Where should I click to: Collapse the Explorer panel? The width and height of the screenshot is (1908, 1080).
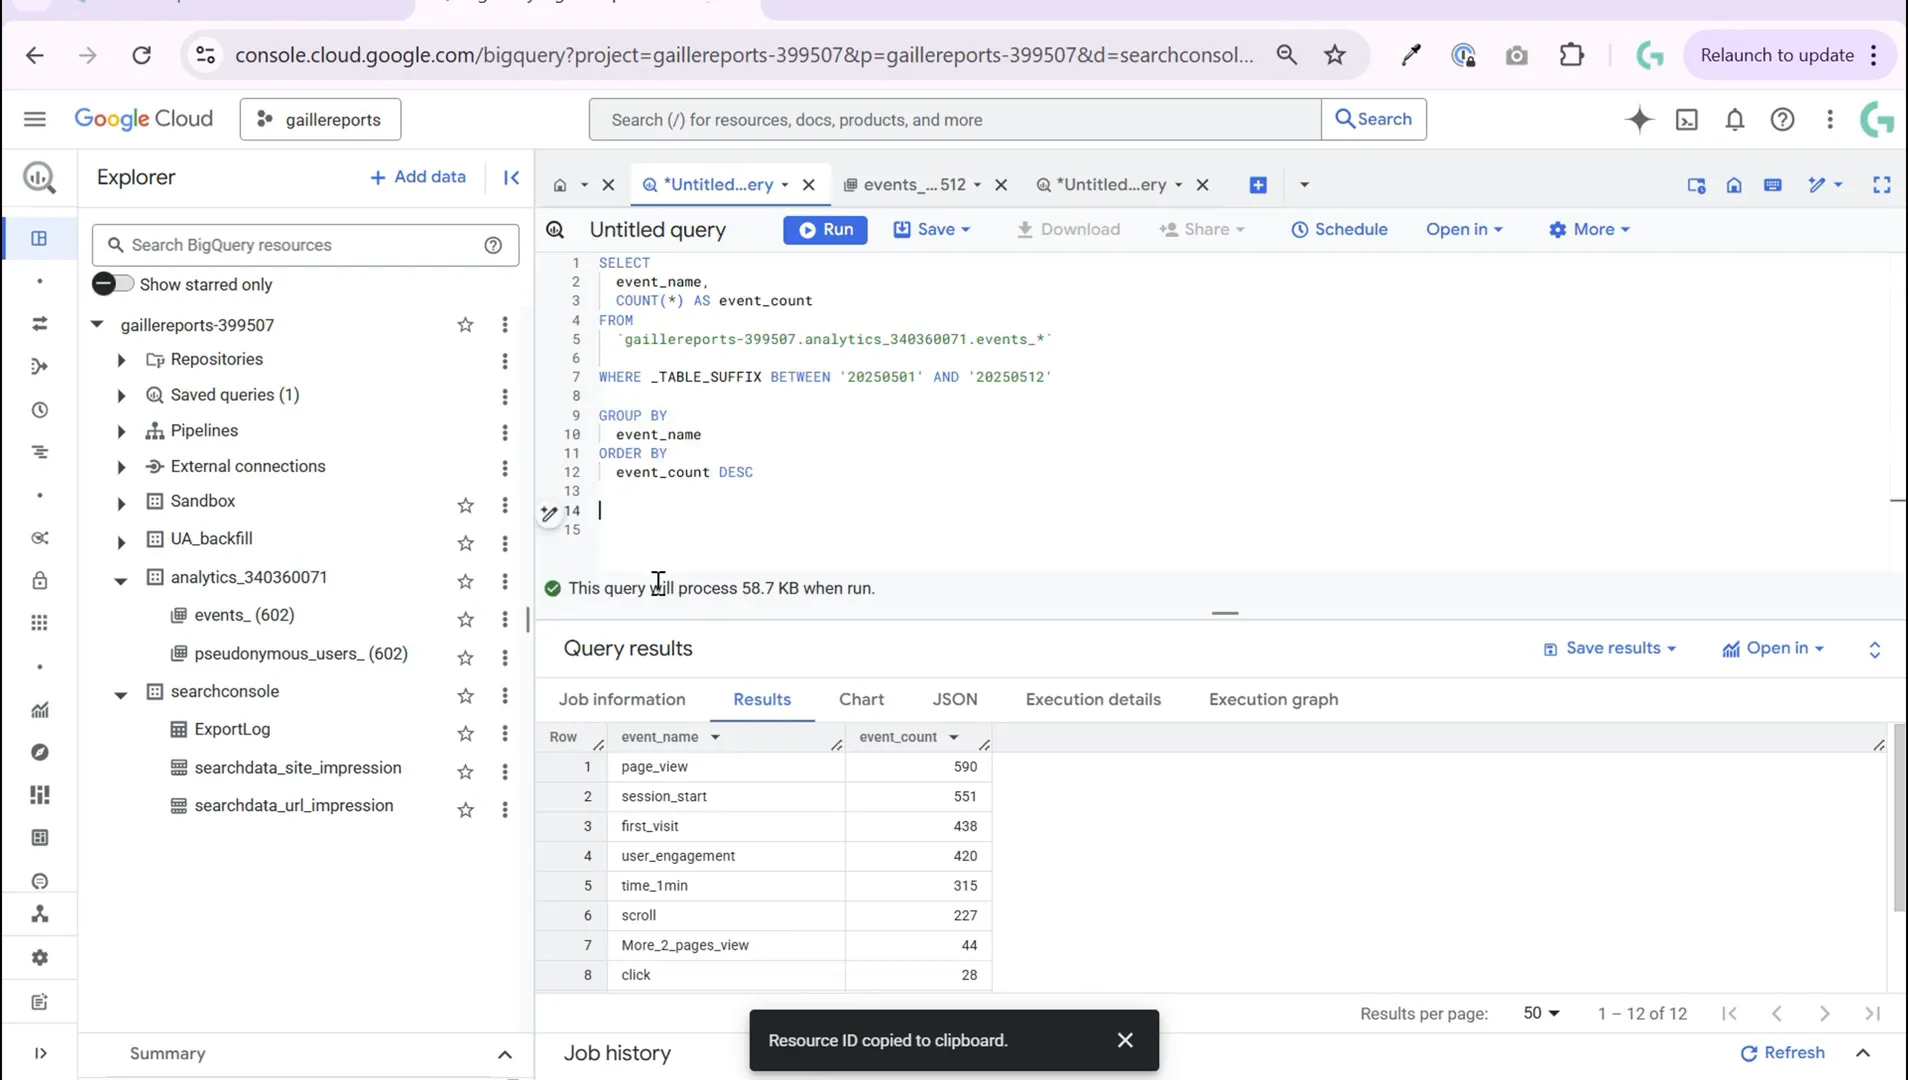[511, 177]
